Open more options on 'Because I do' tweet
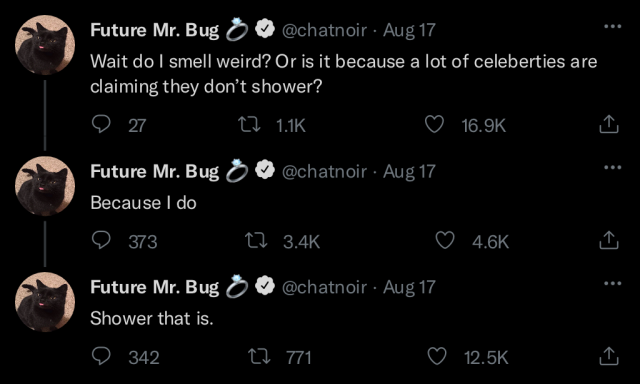The image size is (640, 384). point(613,167)
